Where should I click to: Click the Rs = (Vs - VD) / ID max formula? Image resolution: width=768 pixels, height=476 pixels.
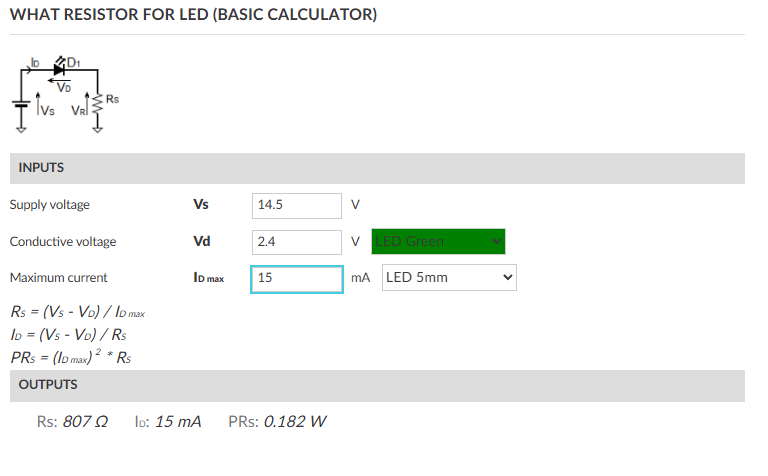click(x=78, y=313)
